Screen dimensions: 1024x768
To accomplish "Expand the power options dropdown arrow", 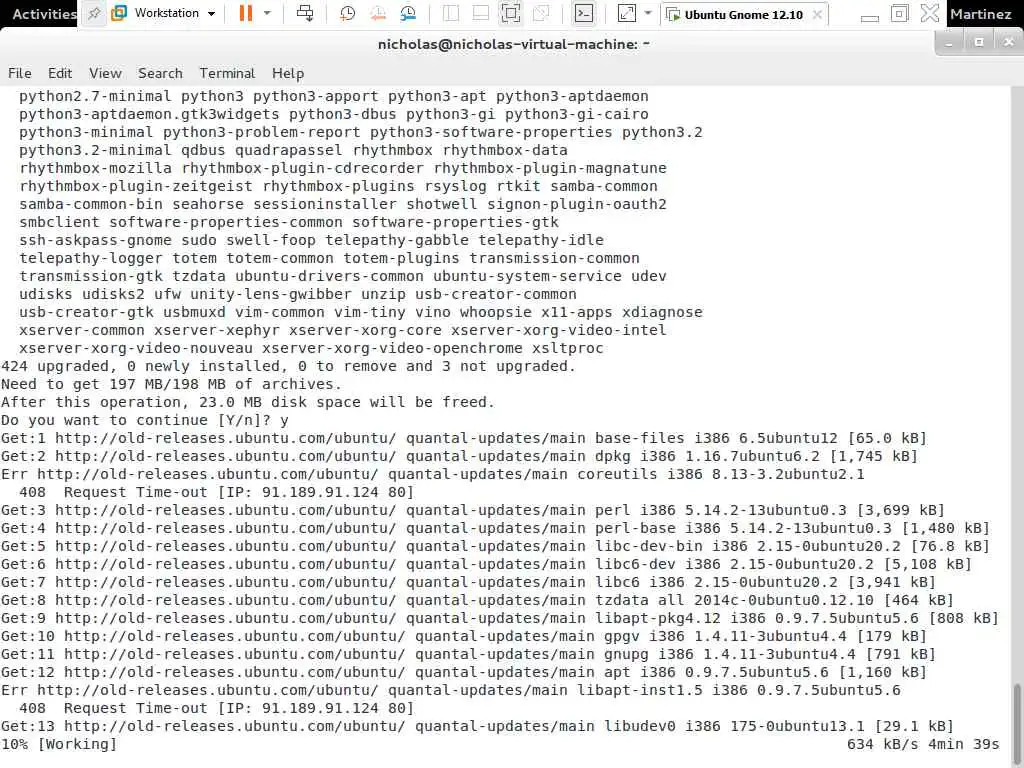I will coord(267,13).
